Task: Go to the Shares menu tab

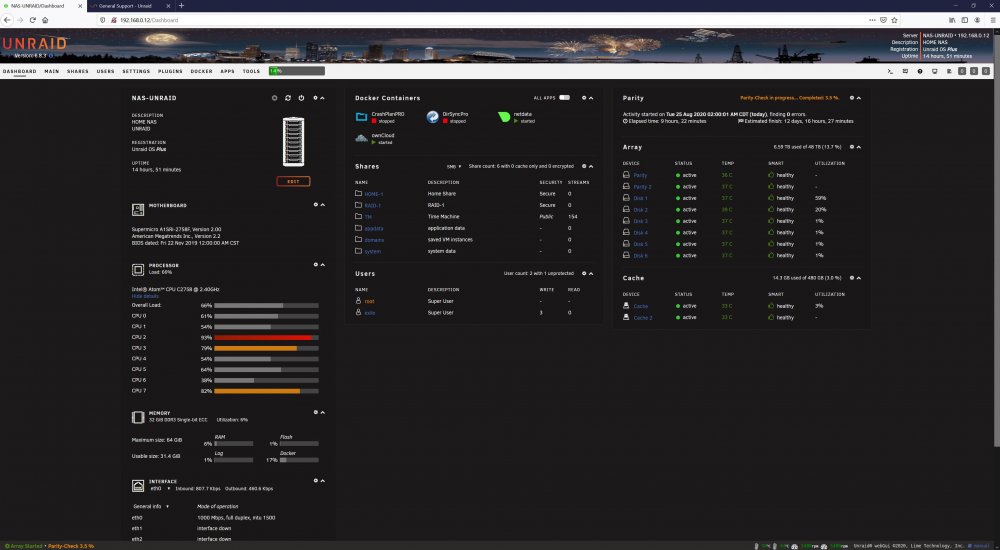Action: [78, 71]
